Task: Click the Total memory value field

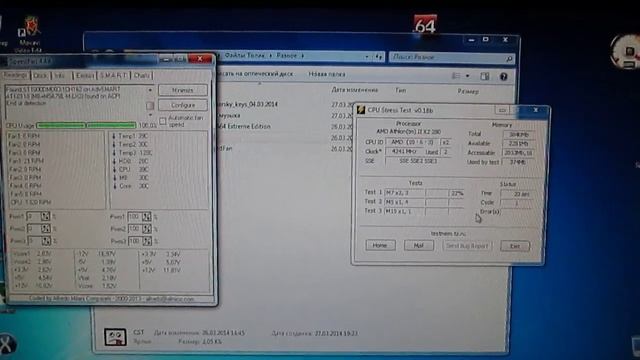Action: [518, 134]
